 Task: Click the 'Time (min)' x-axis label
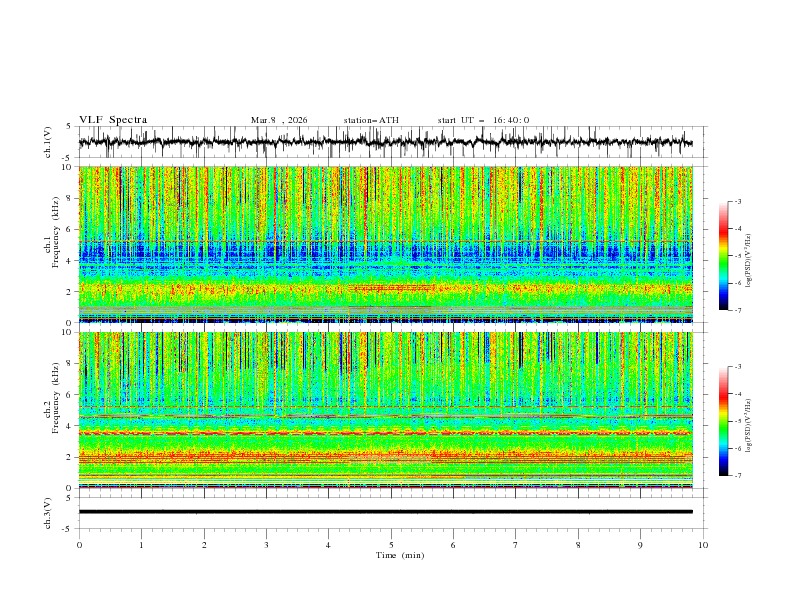400,555
